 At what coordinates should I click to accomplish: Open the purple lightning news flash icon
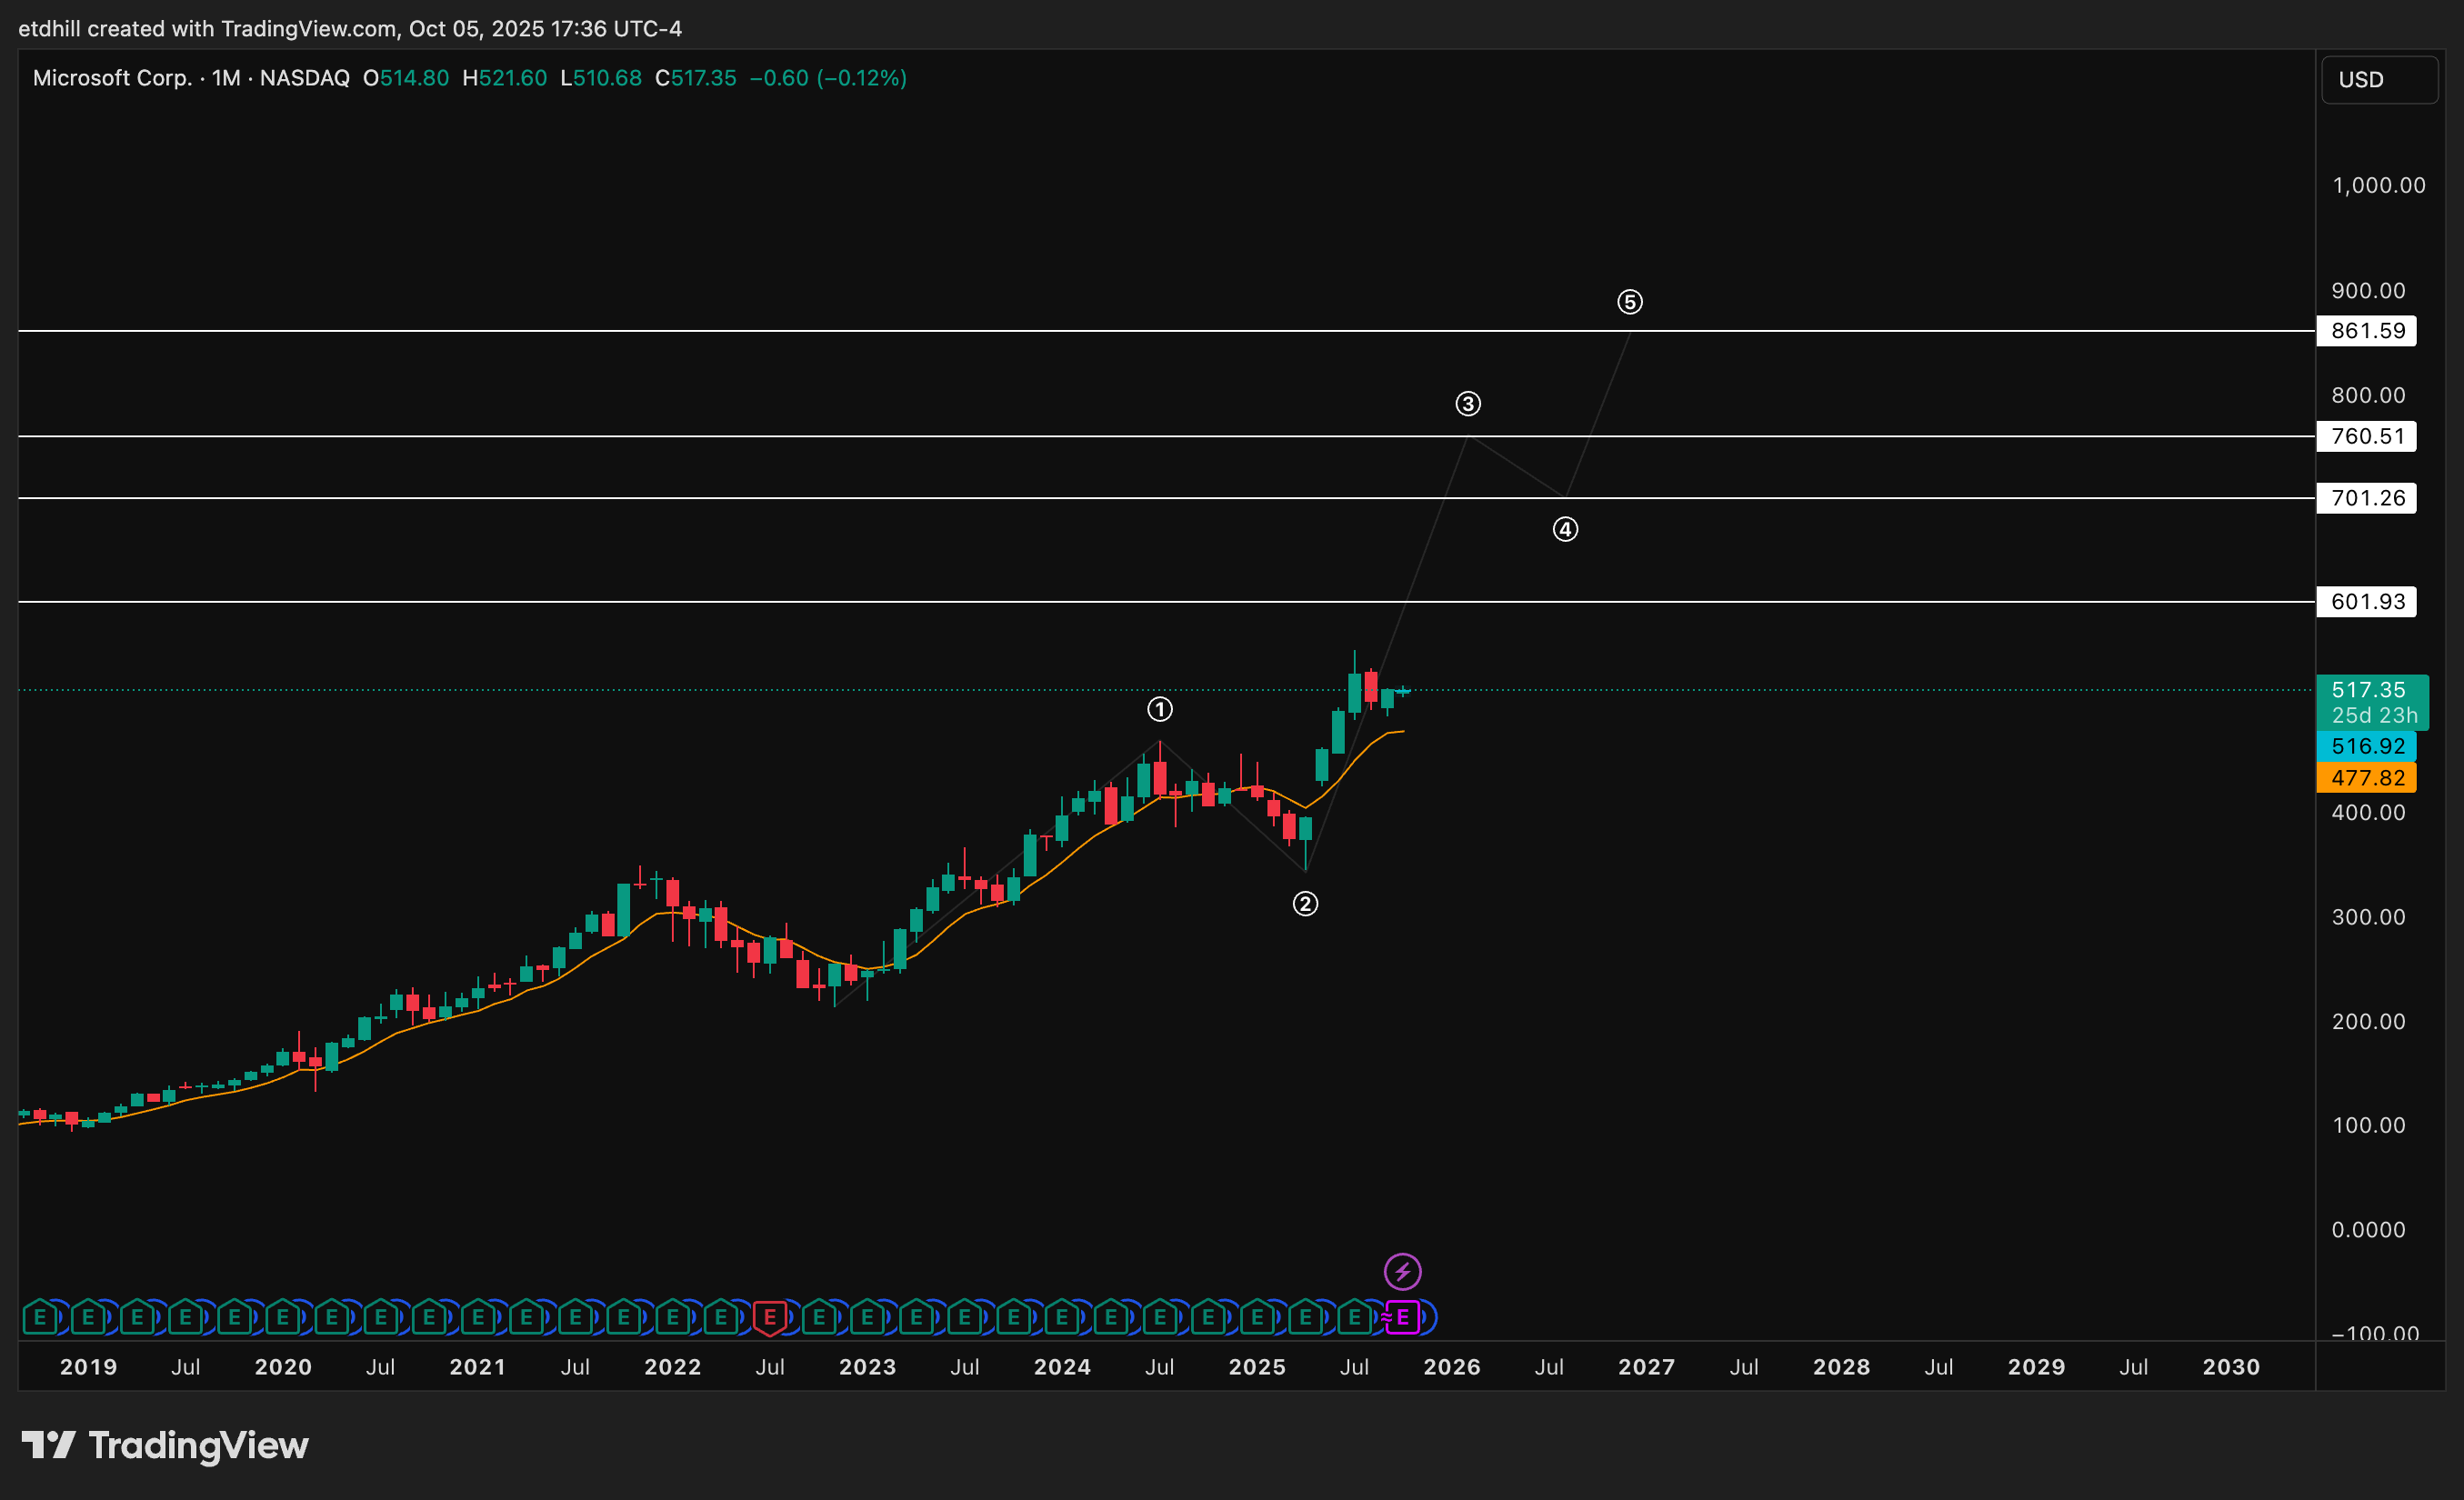point(1402,1272)
